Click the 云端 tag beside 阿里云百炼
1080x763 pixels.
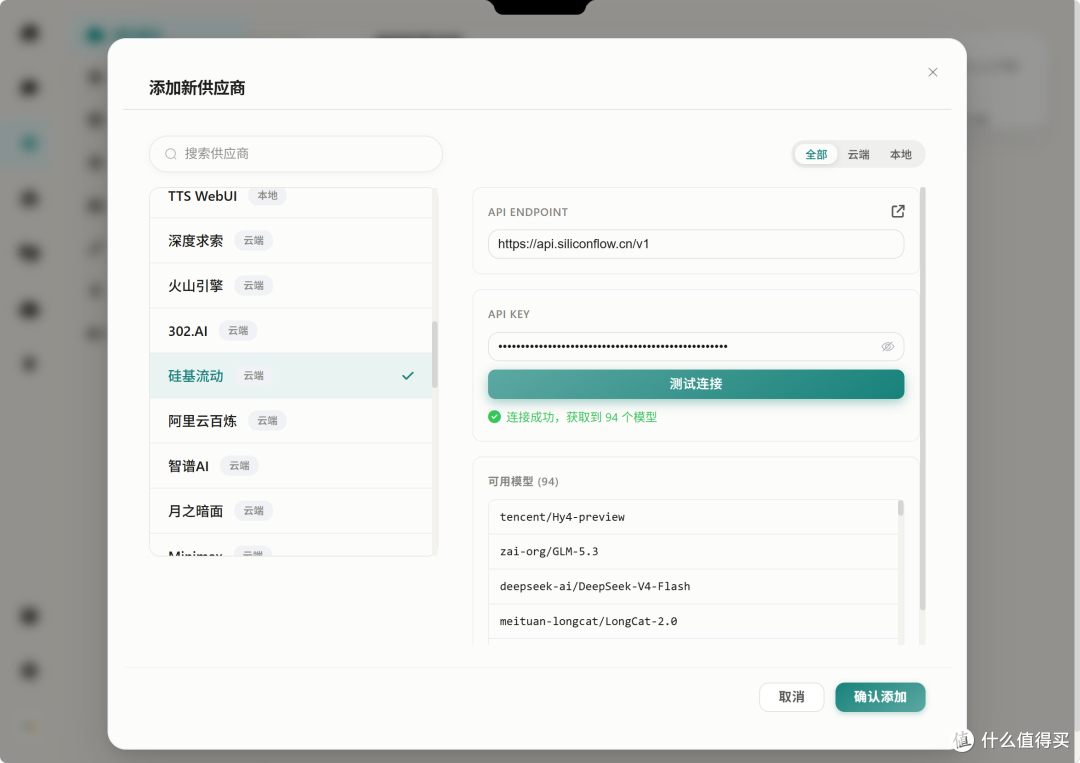(267, 421)
